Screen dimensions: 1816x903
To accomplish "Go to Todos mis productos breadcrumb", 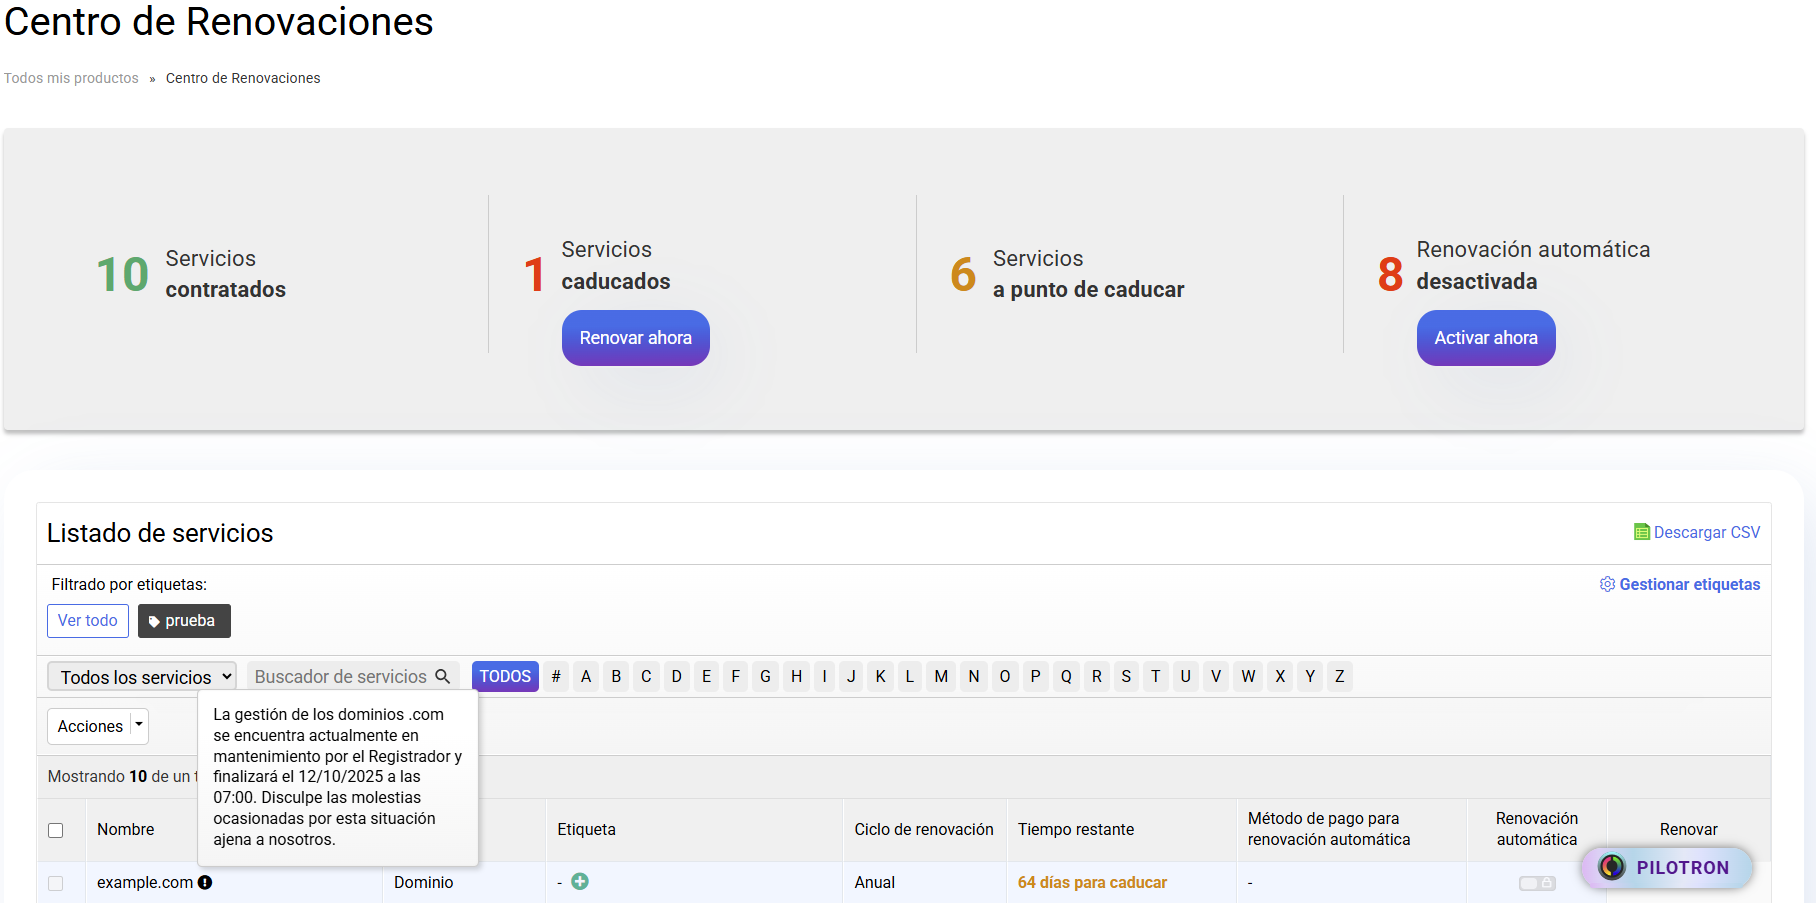I will pyautogui.click(x=71, y=78).
